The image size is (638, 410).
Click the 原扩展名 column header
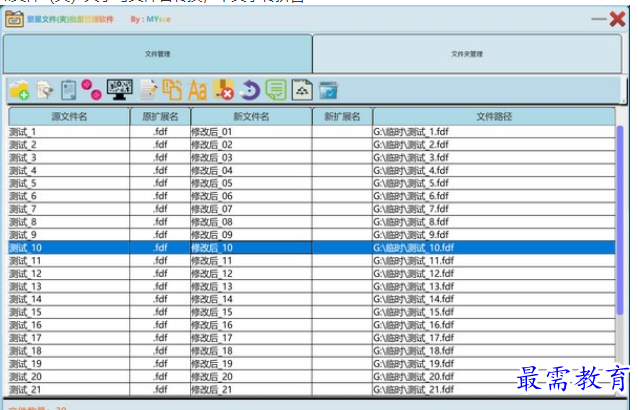(x=160, y=117)
